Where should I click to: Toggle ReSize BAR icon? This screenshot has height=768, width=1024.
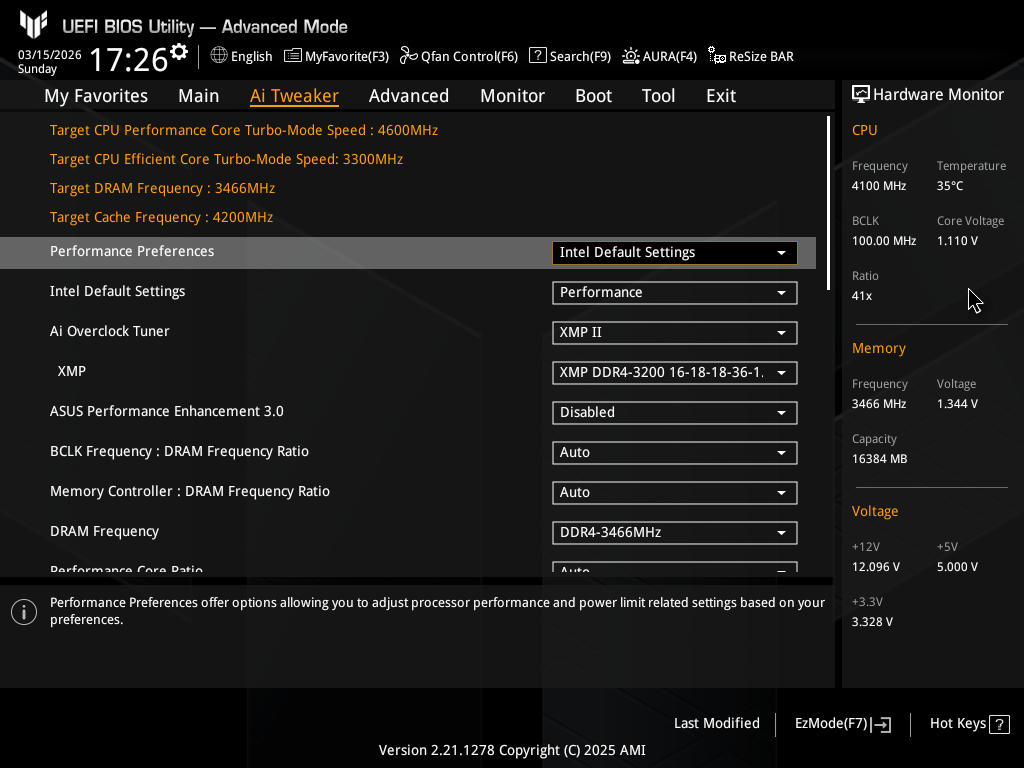click(x=716, y=56)
